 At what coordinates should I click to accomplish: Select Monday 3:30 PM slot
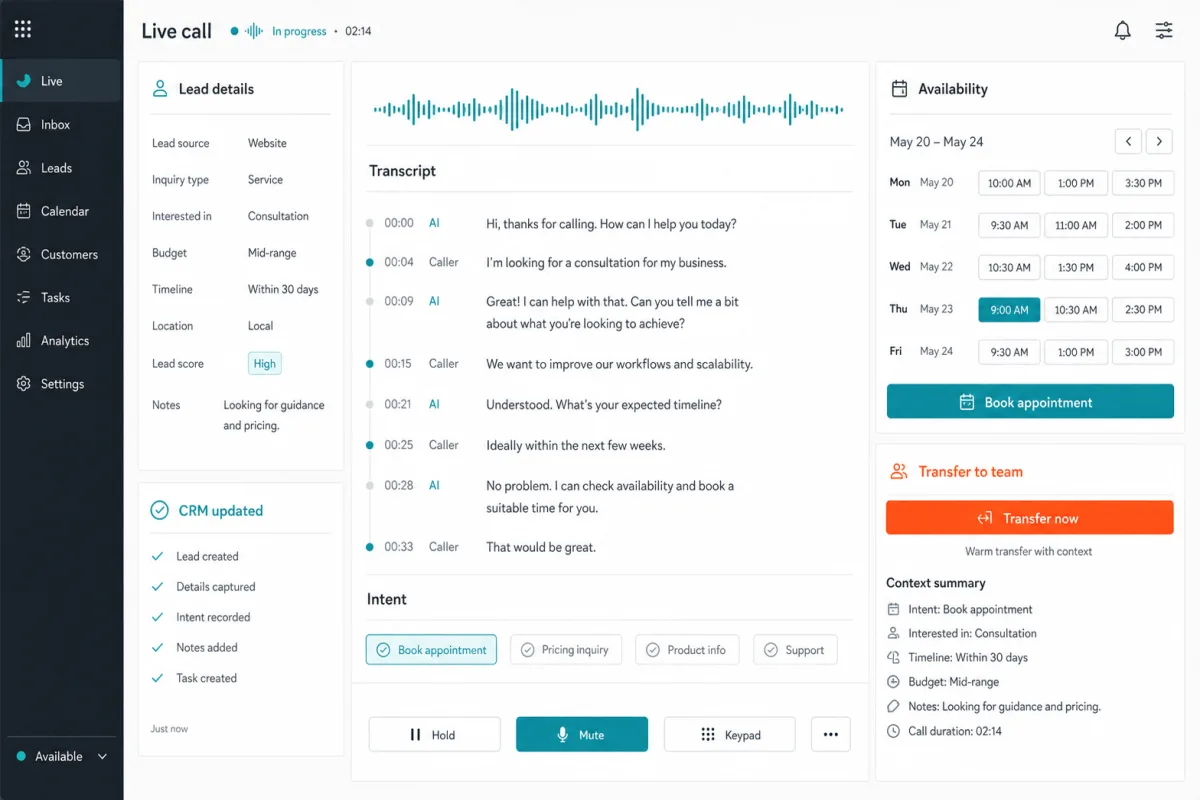coord(1142,183)
